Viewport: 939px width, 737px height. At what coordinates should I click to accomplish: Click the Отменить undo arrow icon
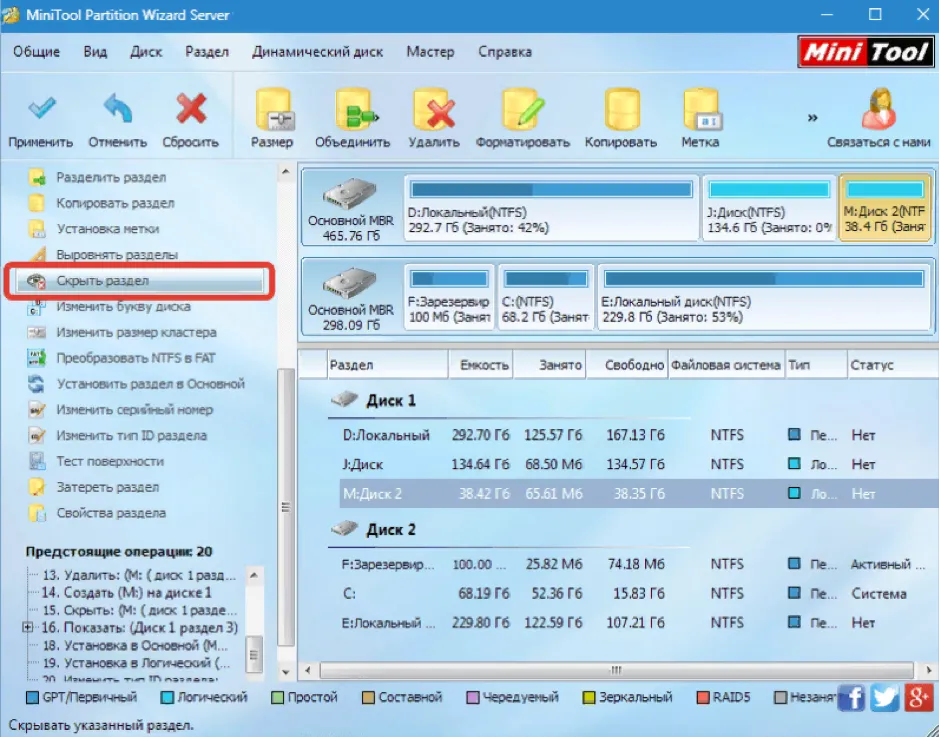(x=118, y=108)
